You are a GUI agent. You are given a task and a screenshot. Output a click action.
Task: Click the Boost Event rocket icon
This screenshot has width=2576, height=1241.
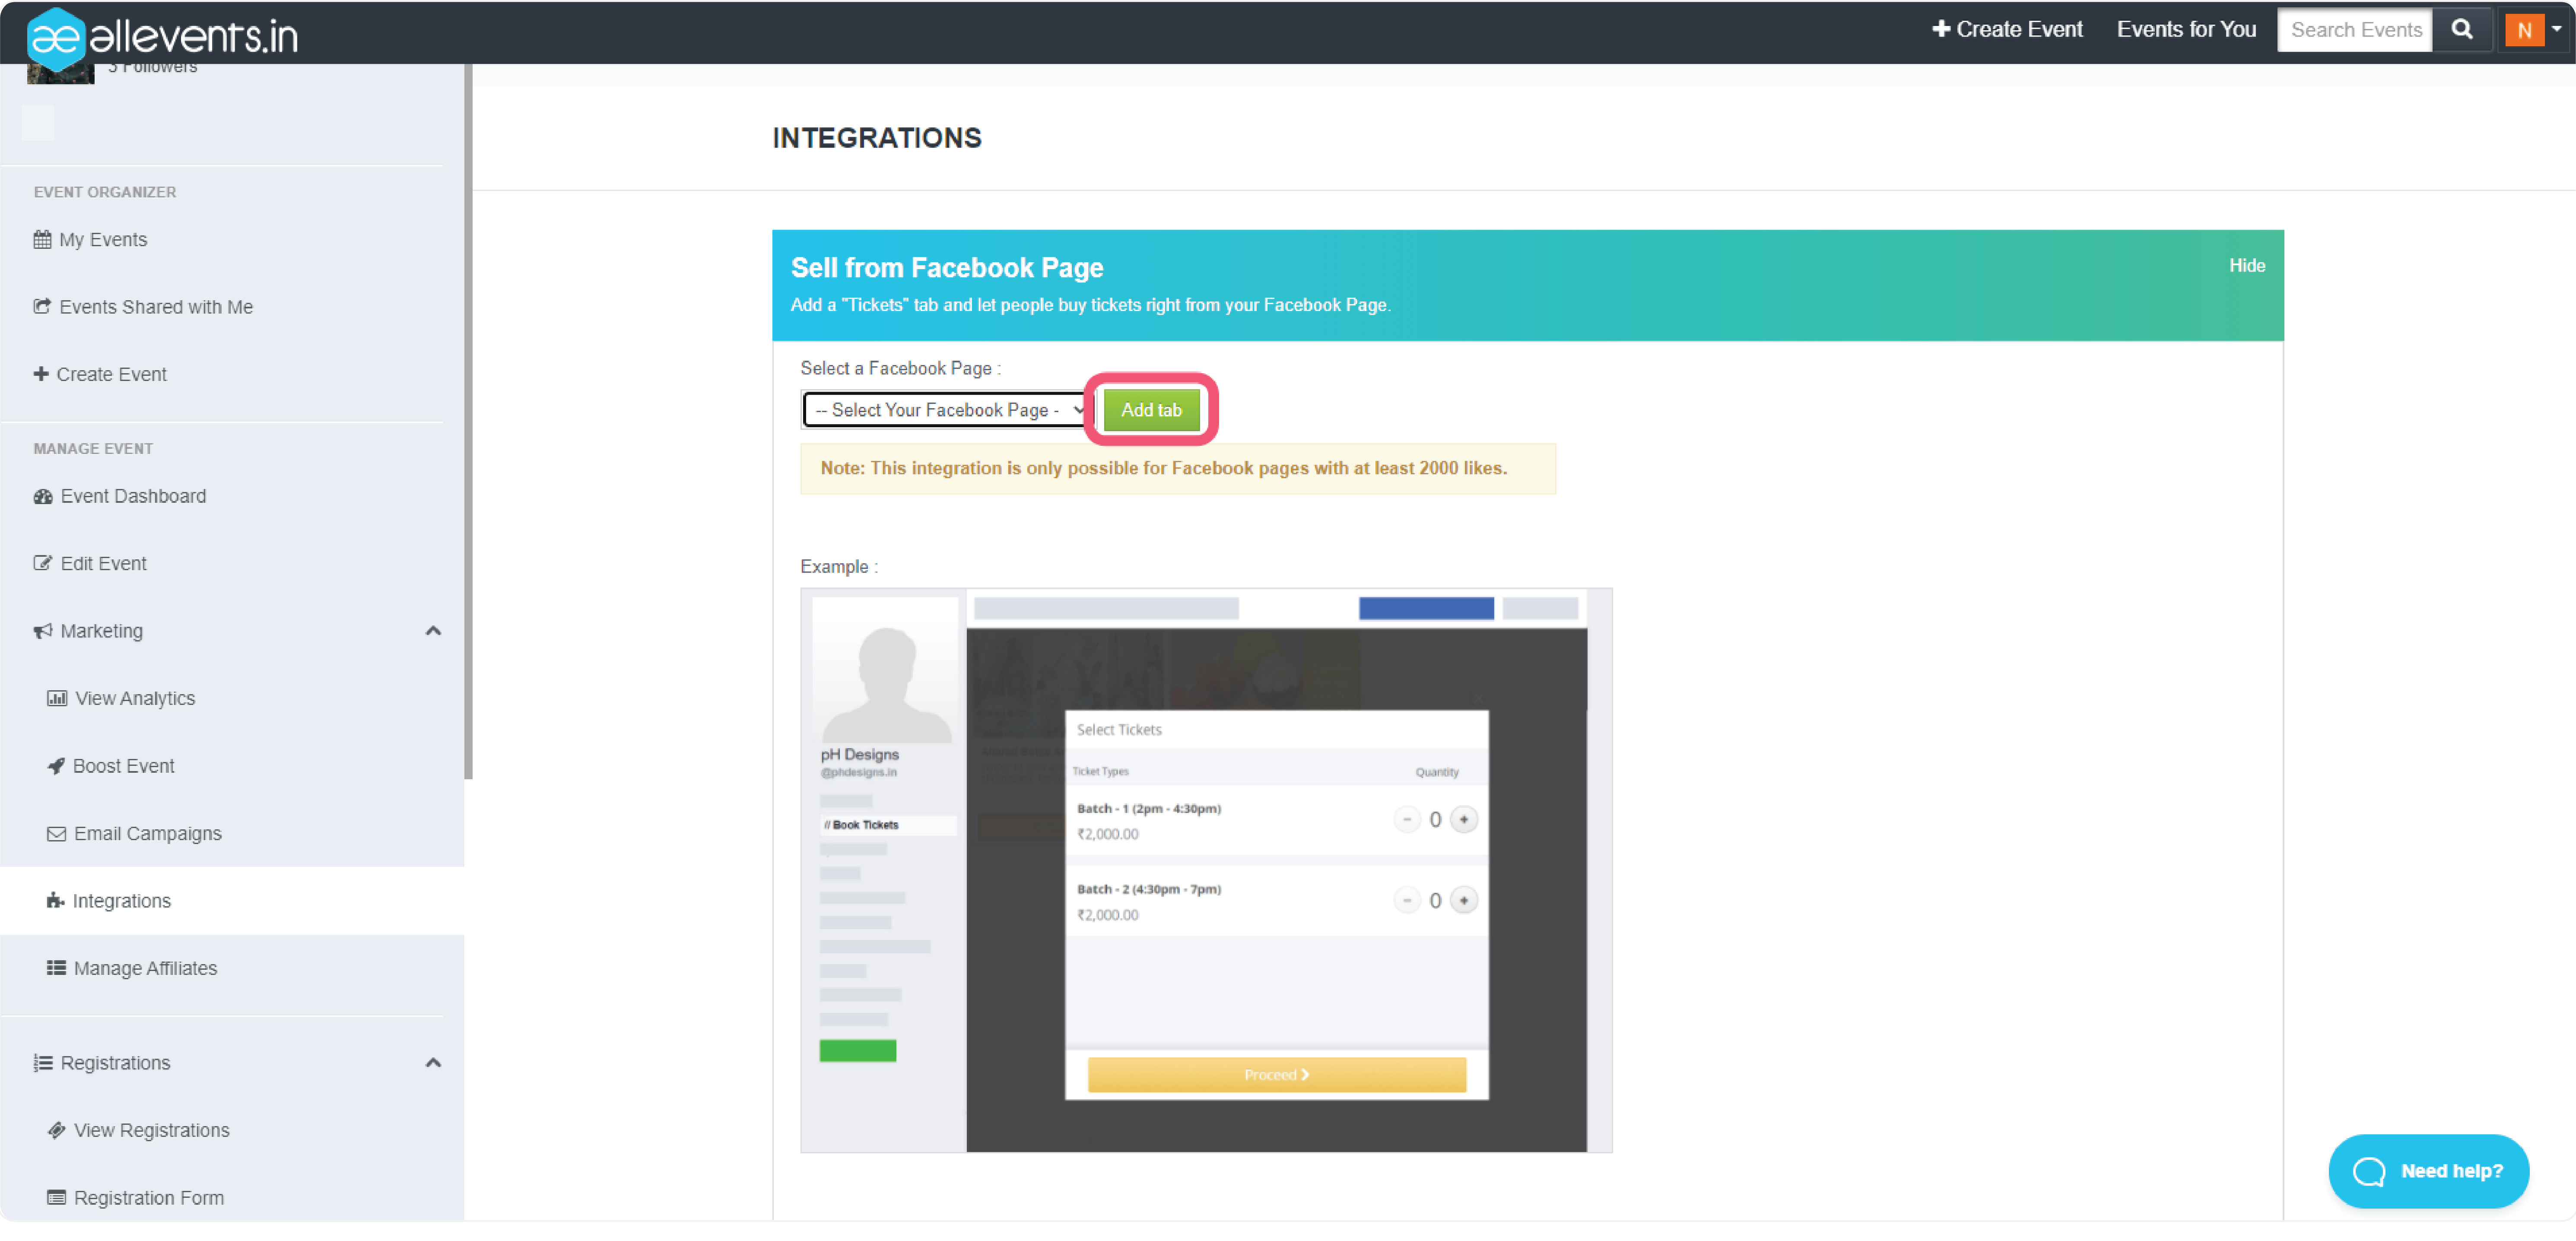(x=56, y=766)
